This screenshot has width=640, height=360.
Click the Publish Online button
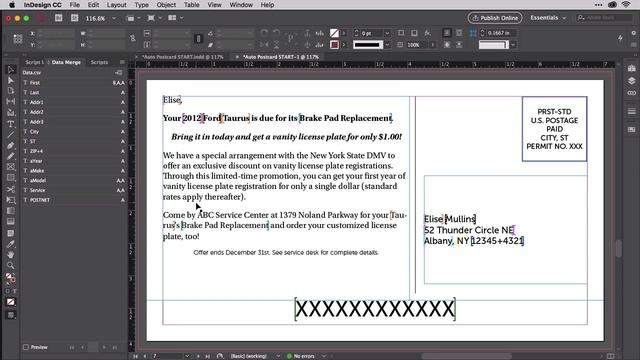click(x=495, y=18)
